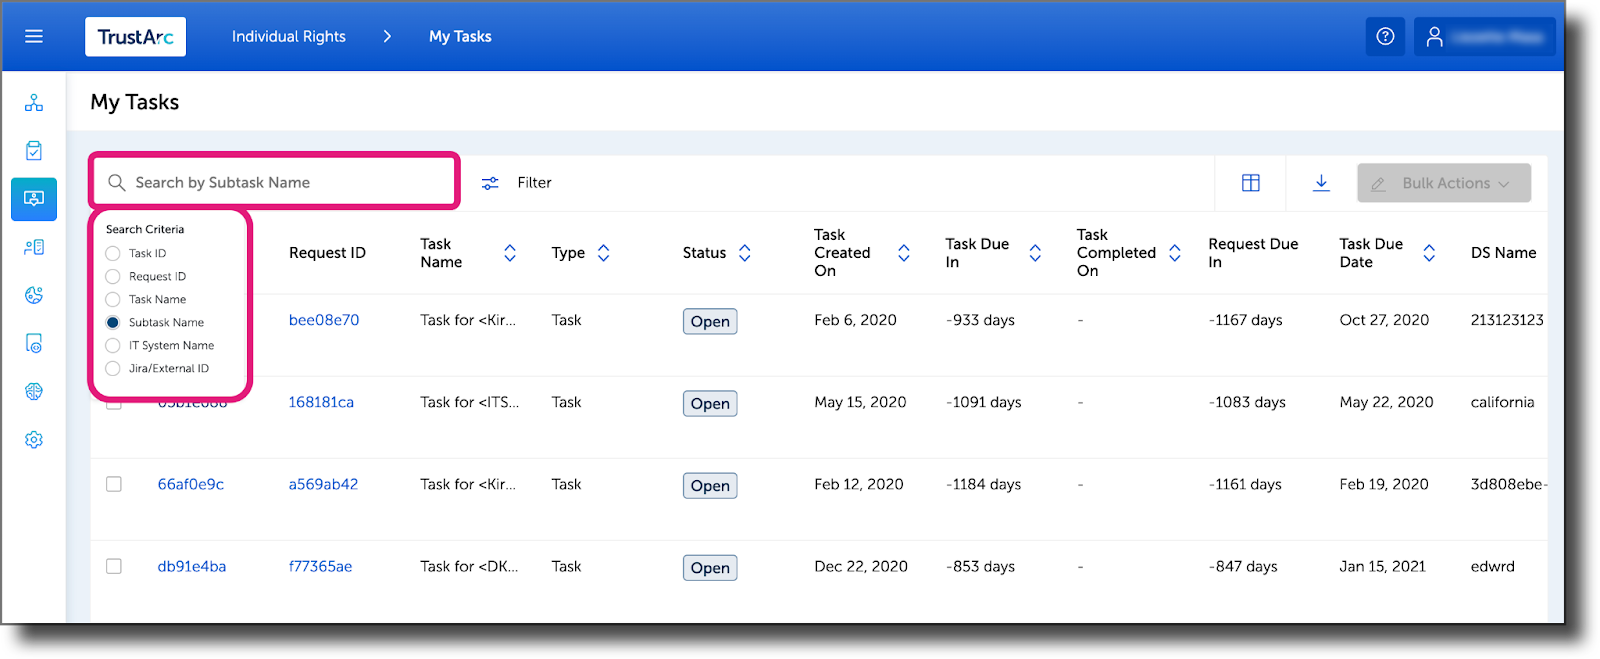The width and height of the screenshot is (1600, 659).
Task: Click Open status badge for a569ab42
Action: click(710, 485)
